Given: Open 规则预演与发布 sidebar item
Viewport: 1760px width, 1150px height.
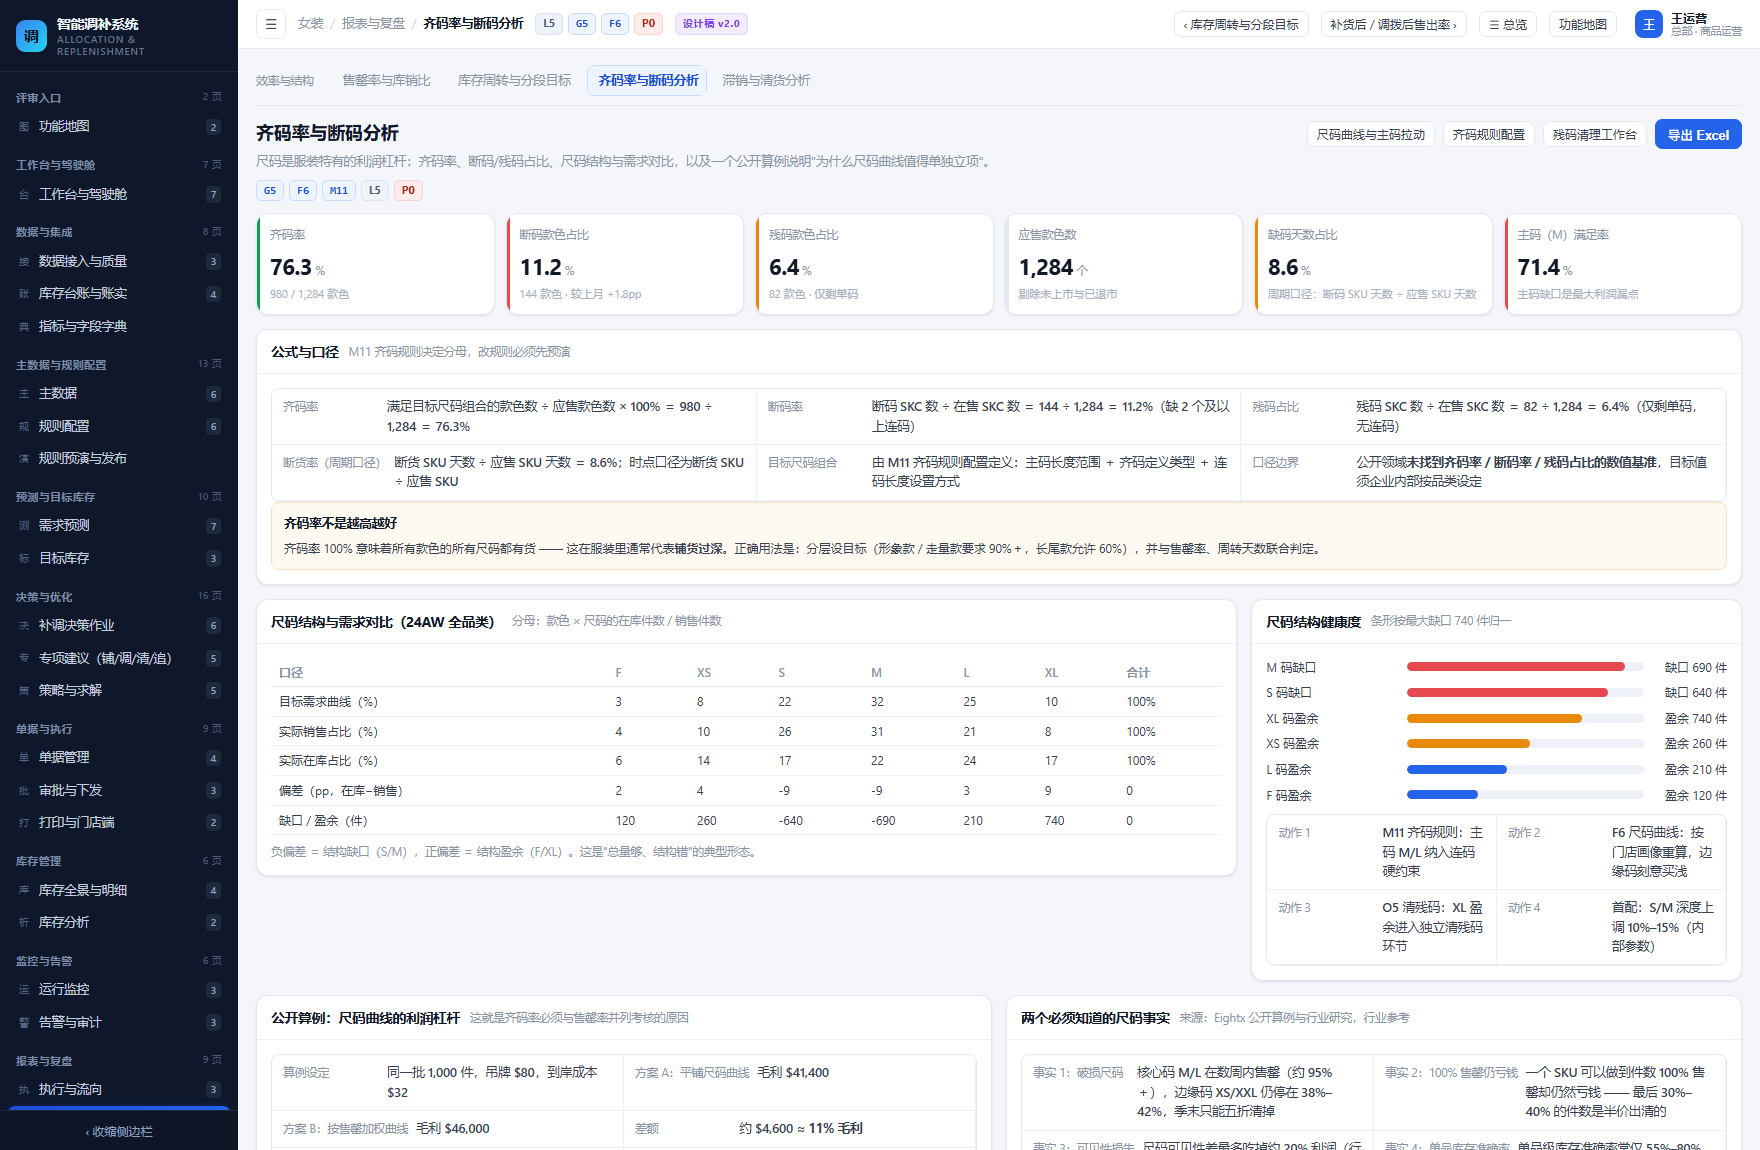Looking at the screenshot, I should 119,459.
